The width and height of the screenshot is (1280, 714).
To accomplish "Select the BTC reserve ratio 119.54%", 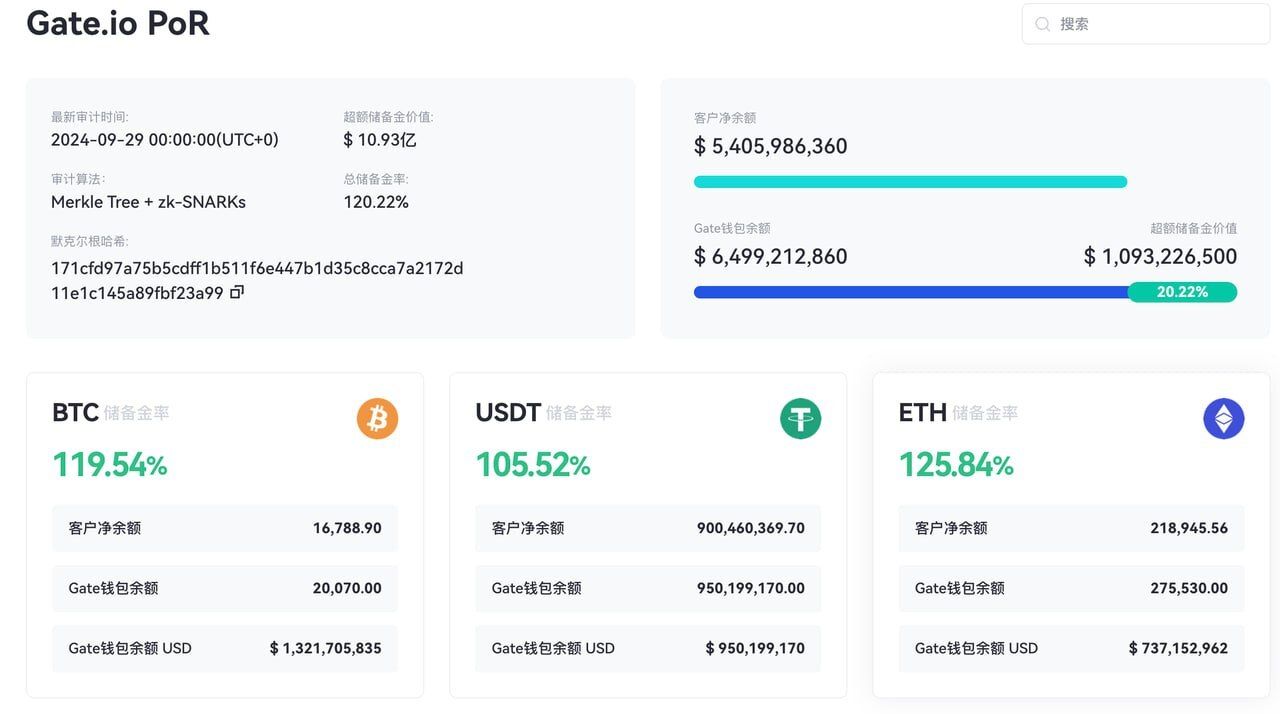I will (x=108, y=465).
